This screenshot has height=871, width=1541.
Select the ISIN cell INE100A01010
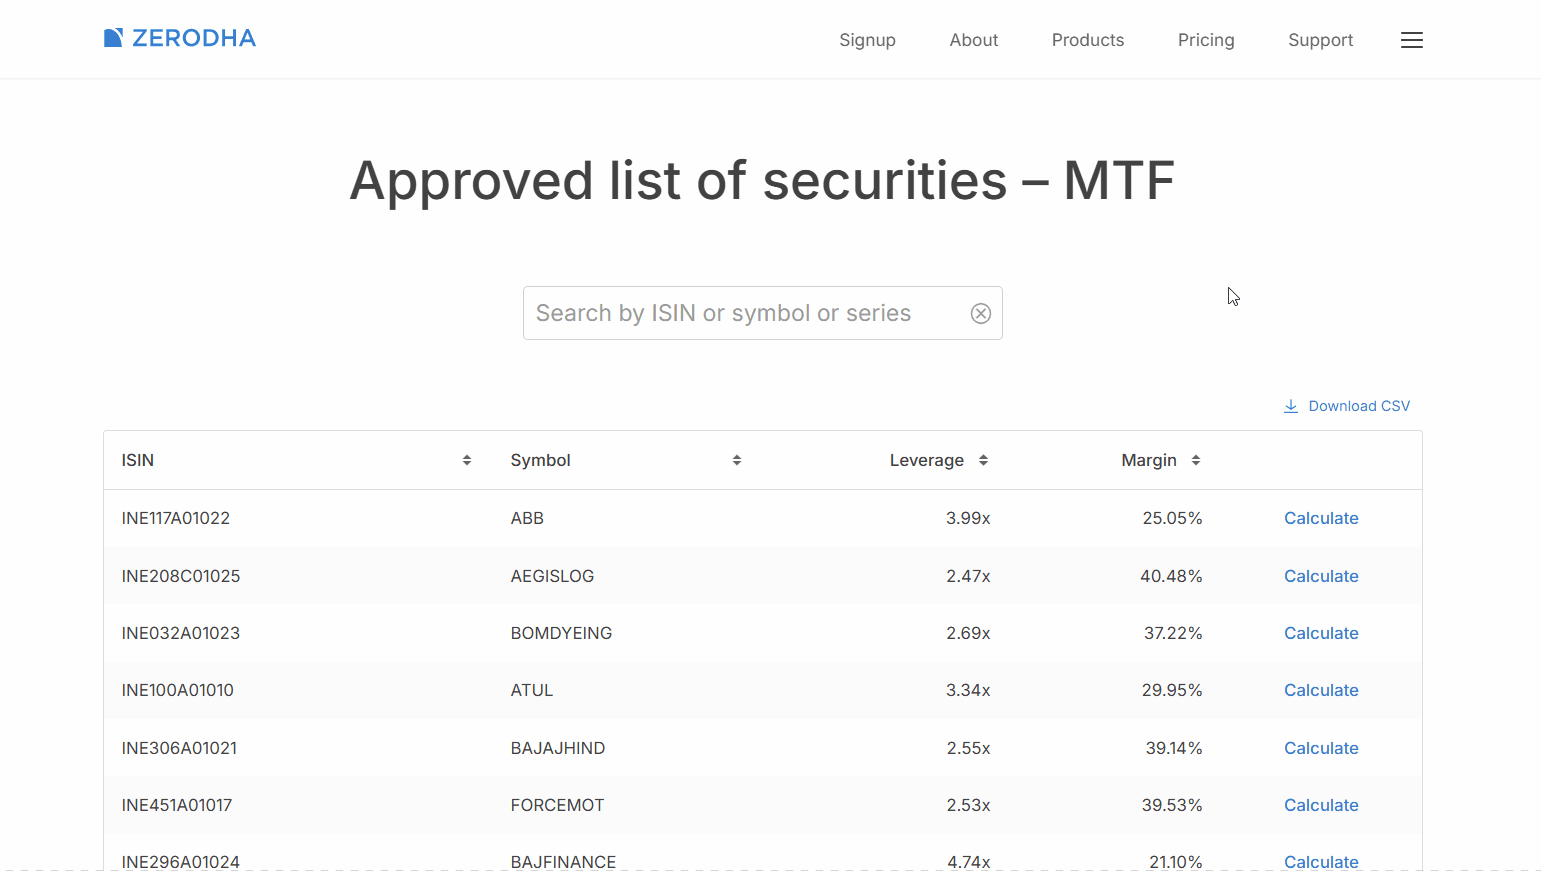(178, 690)
